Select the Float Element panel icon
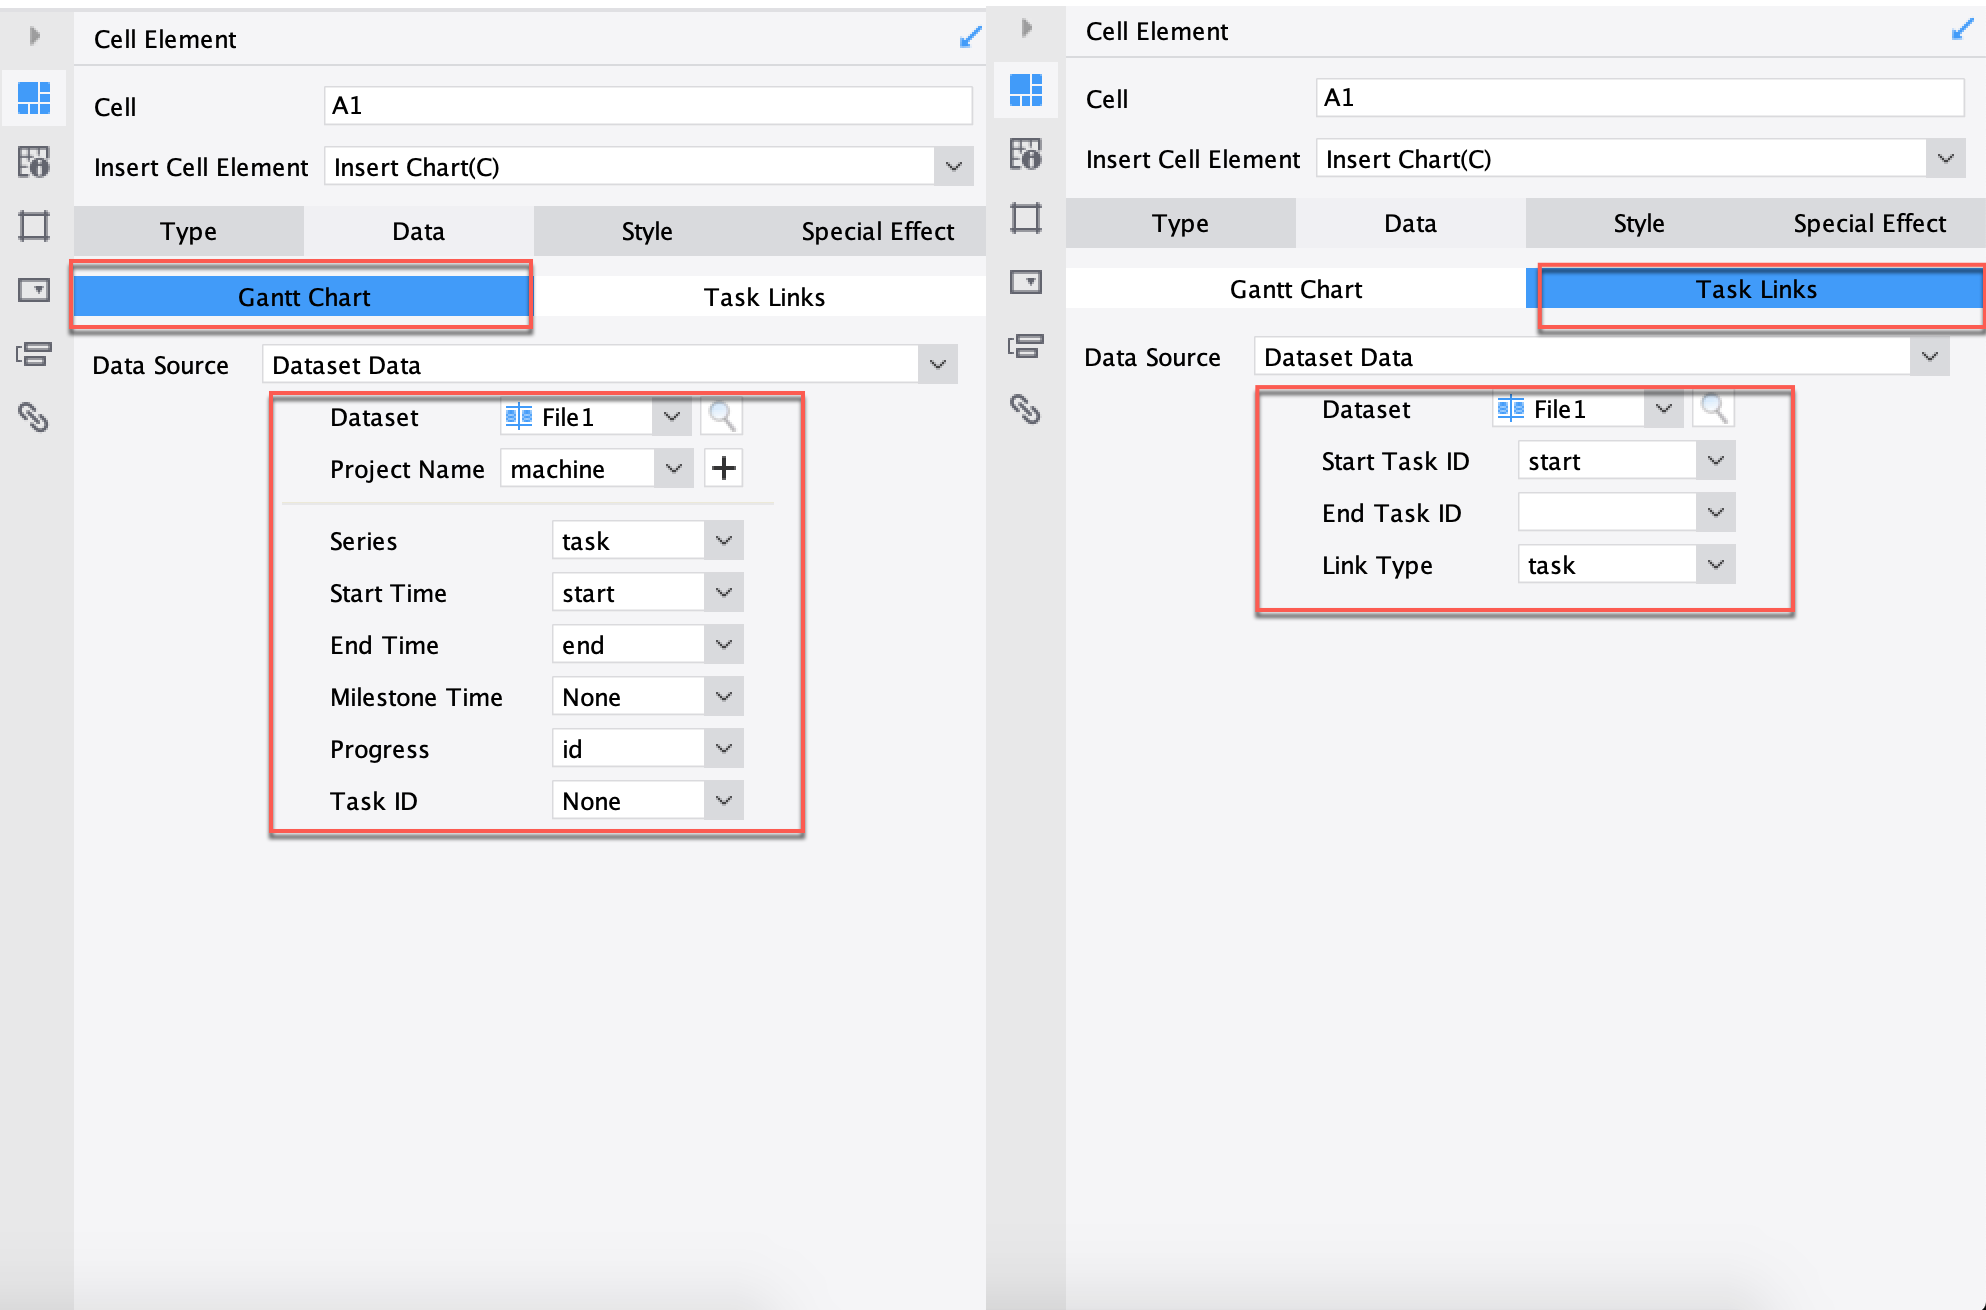 coord(34,225)
